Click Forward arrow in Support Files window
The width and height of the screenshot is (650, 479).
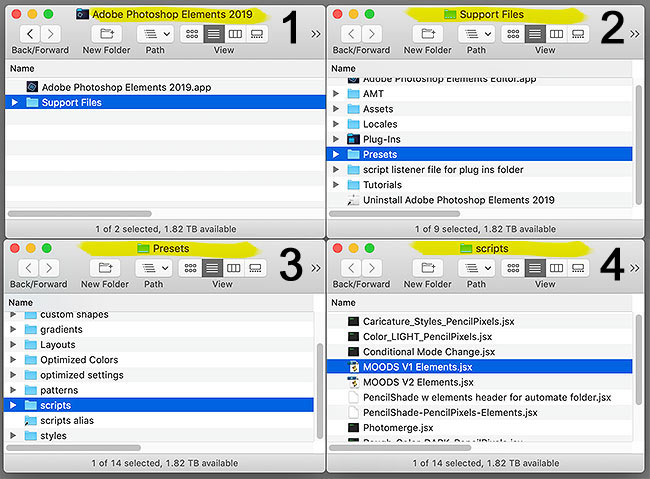click(x=371, y=34)
